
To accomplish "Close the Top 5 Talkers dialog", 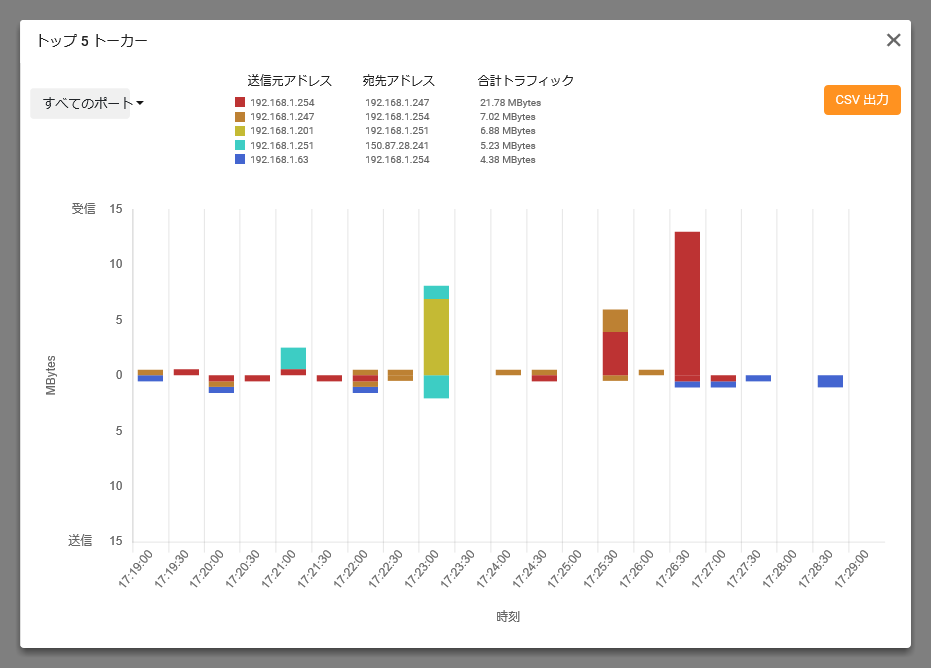I will click(x=893, y=40).
